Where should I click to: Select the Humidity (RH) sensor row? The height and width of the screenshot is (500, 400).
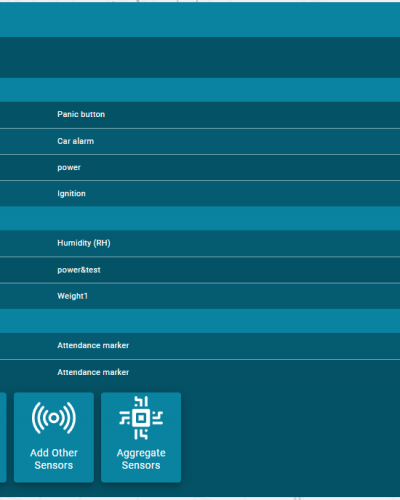point(200,243)
